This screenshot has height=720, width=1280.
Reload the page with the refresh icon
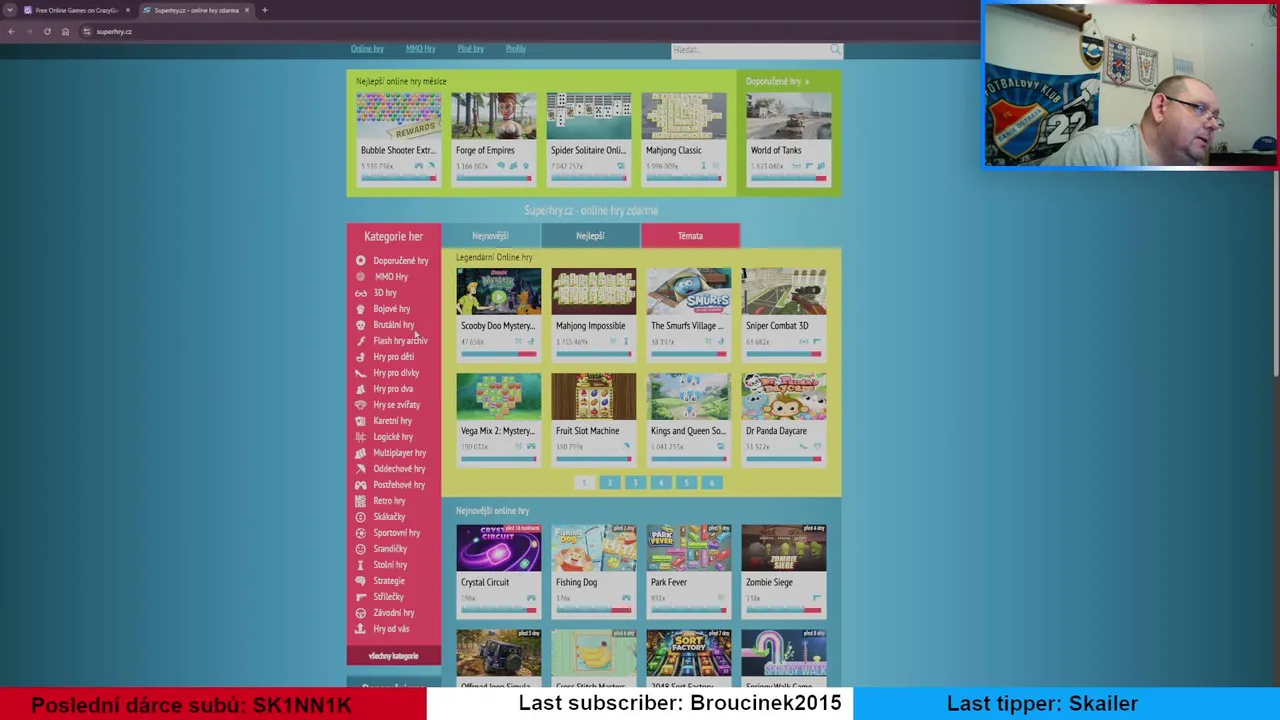[x=47, y=31]
